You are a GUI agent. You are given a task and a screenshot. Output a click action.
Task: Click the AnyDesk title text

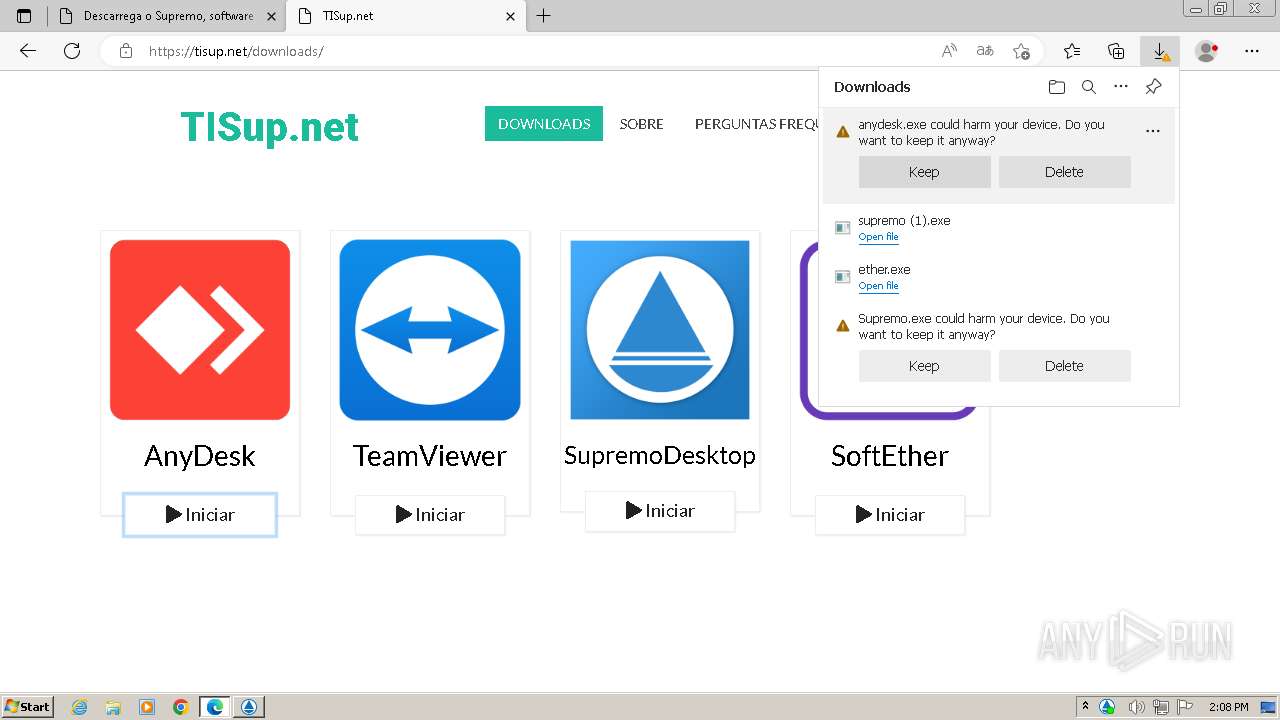[x=200, y=456]
